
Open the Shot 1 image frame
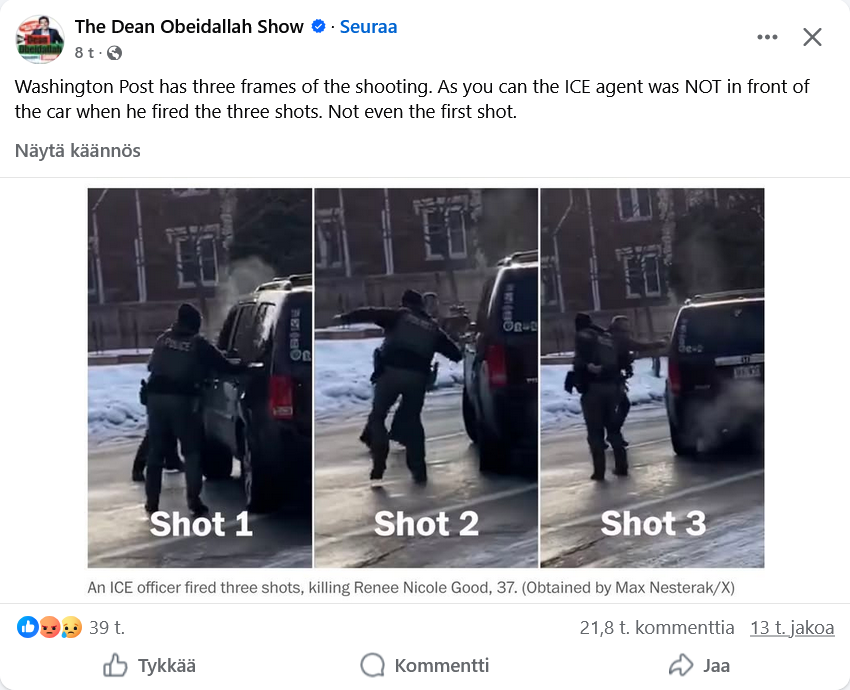pos(200,378)
